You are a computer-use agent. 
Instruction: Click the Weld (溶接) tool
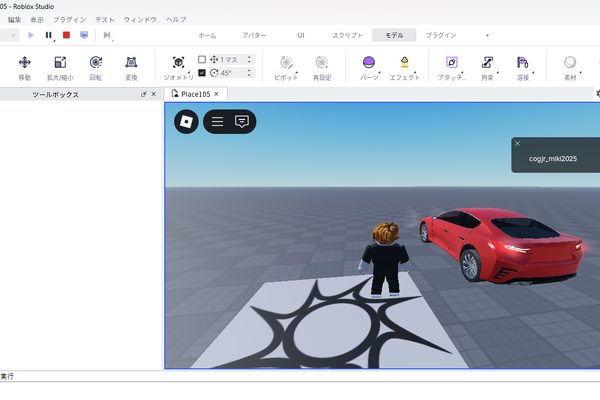click(523, 67)
